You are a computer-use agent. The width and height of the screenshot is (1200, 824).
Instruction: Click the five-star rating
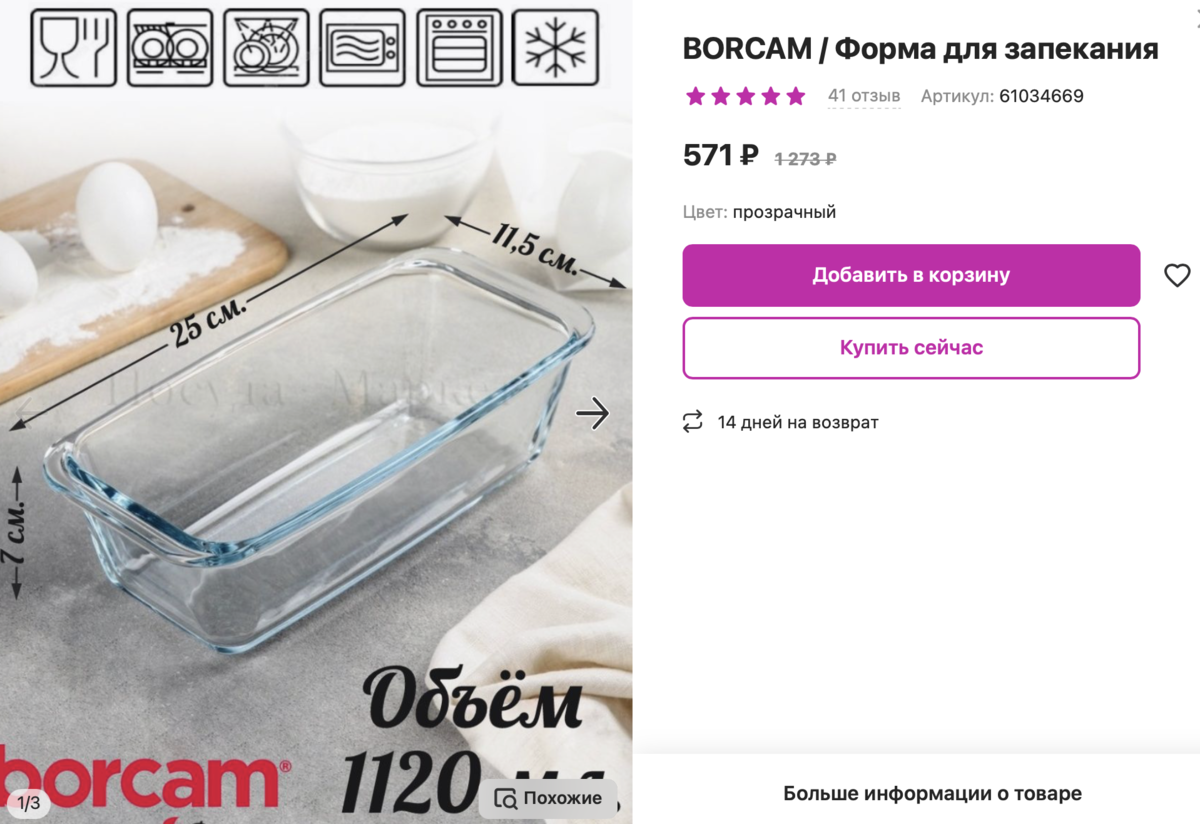pos(745,96)
